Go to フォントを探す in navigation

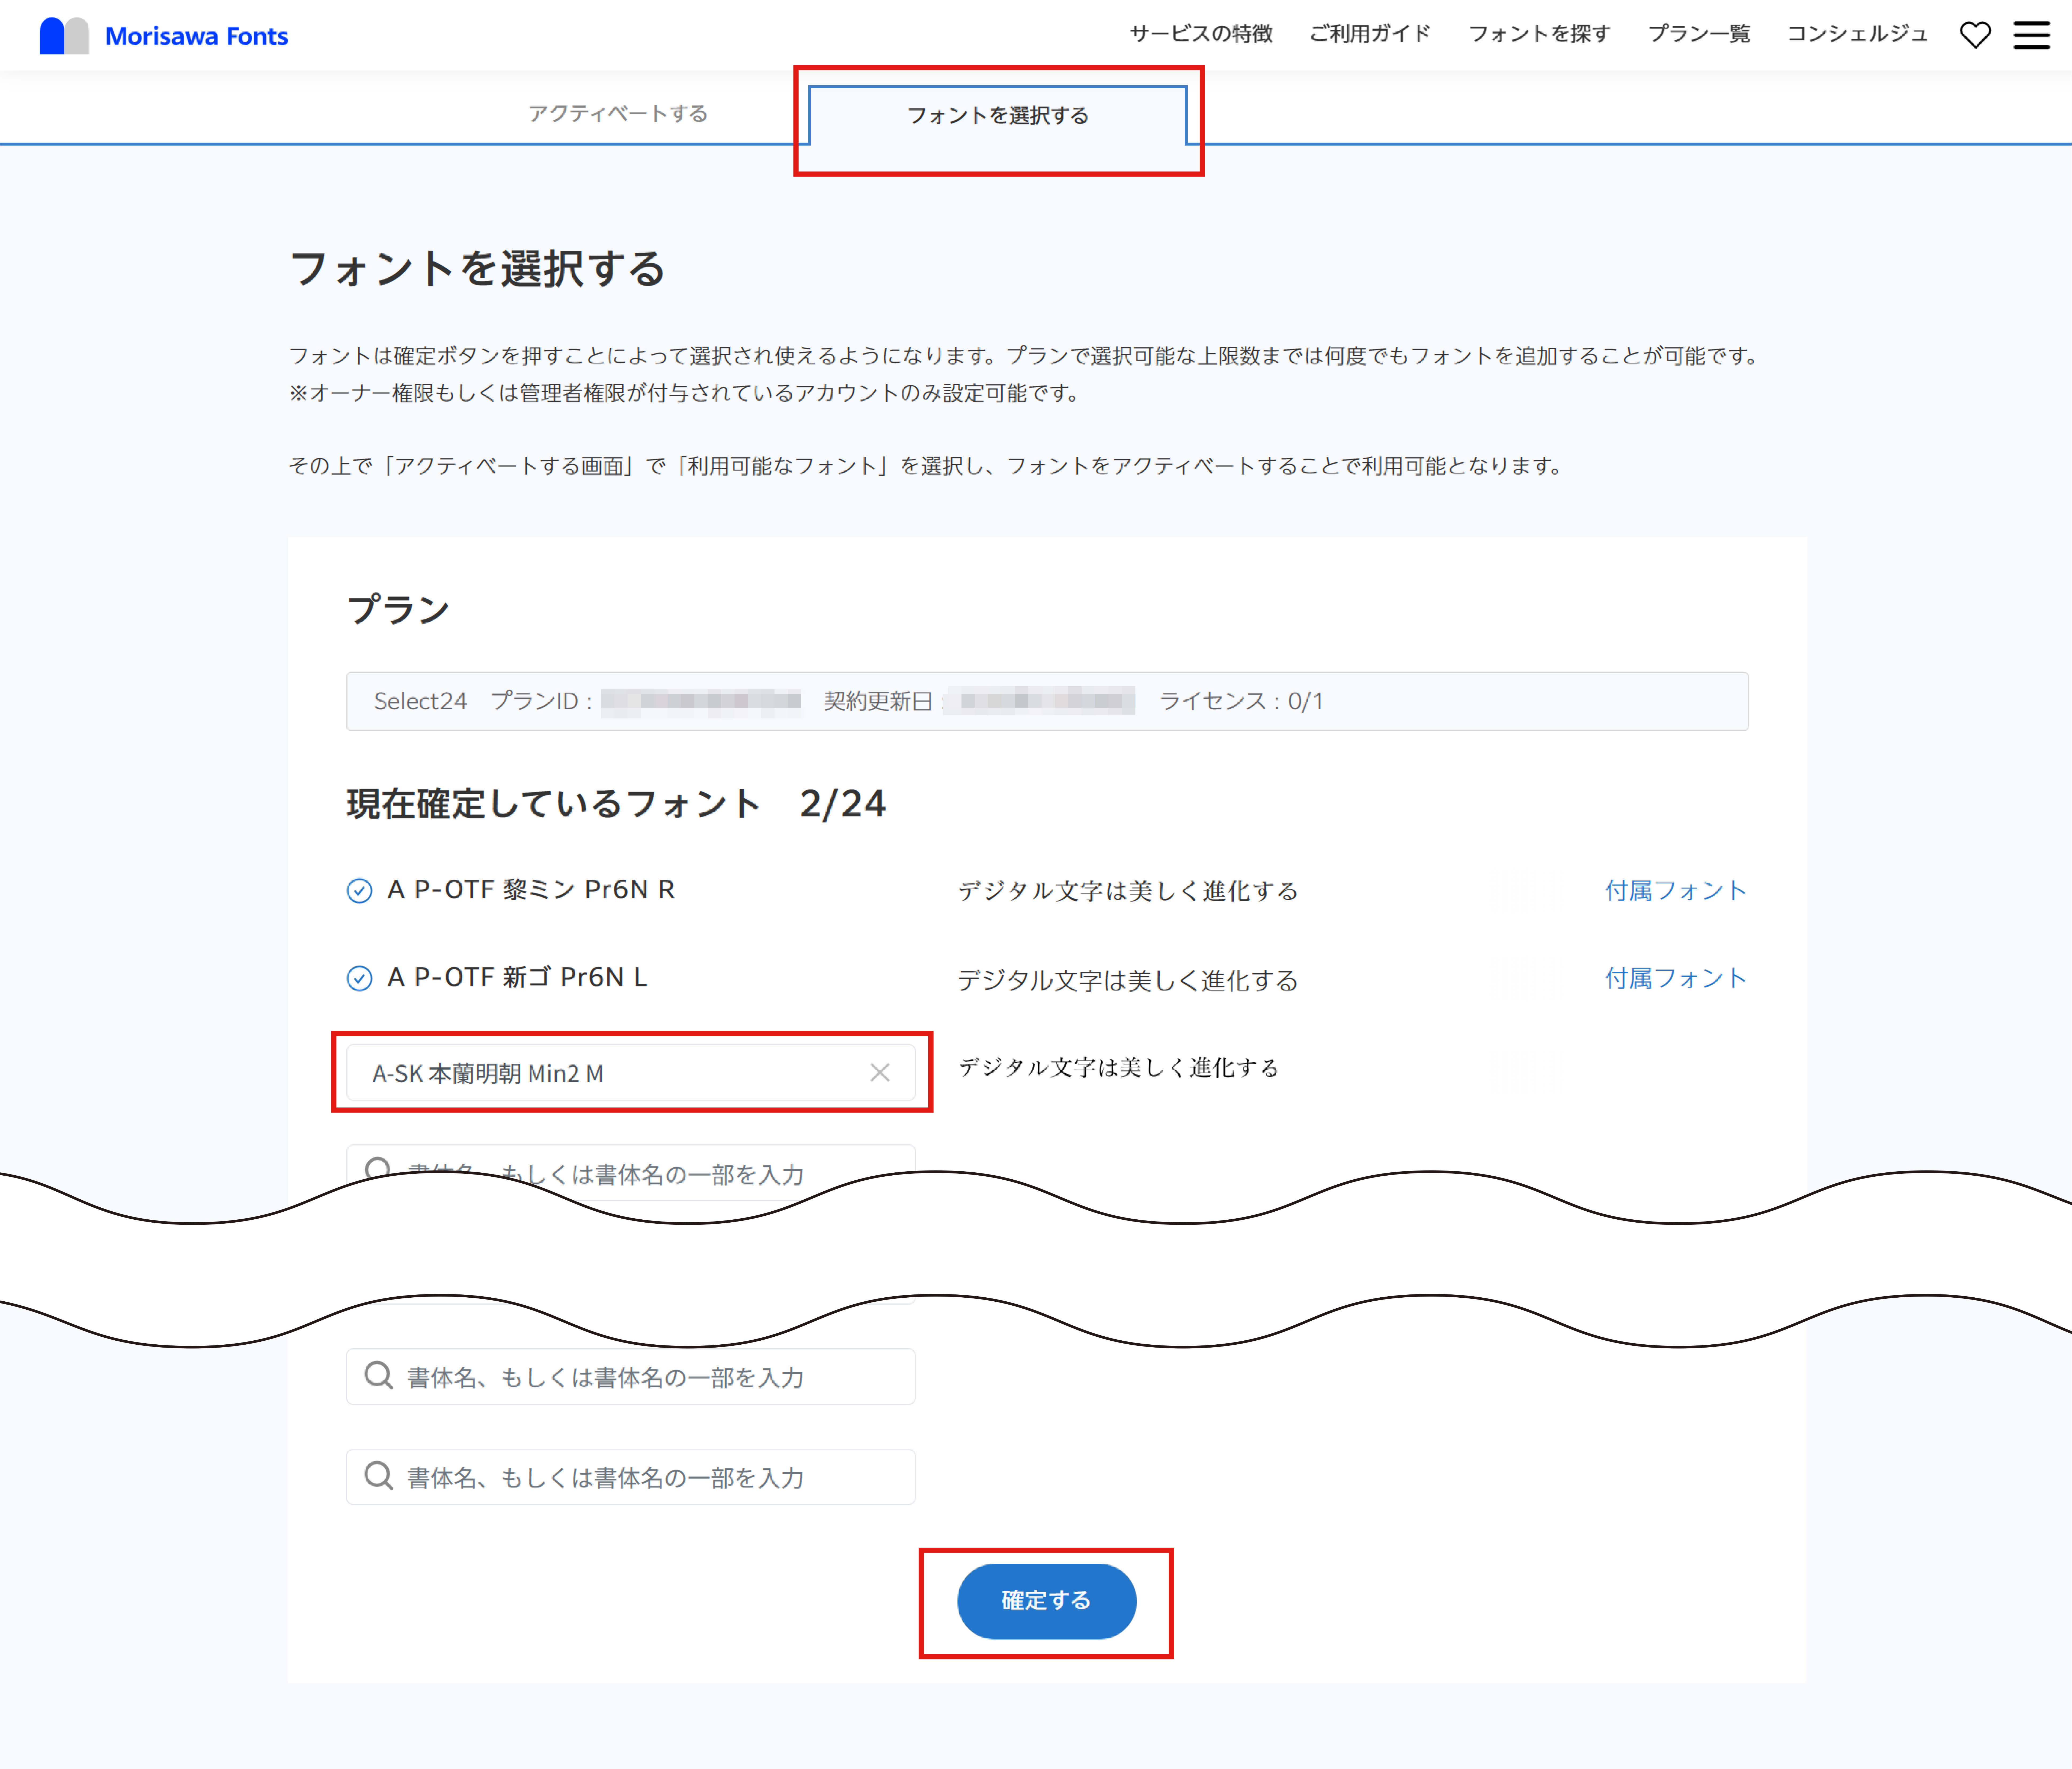(x=1539, y=34)
